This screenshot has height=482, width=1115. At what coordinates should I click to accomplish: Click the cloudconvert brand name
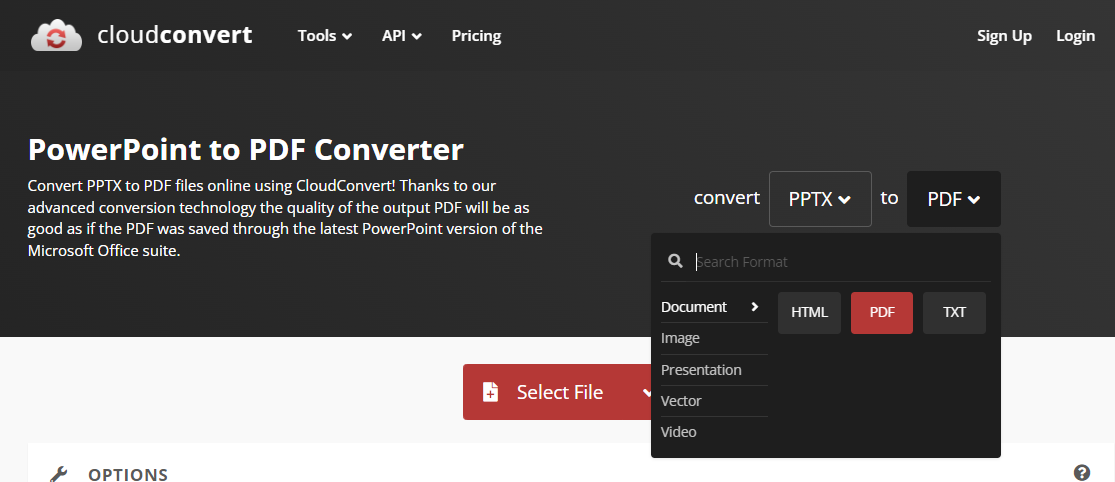(175, 35)
